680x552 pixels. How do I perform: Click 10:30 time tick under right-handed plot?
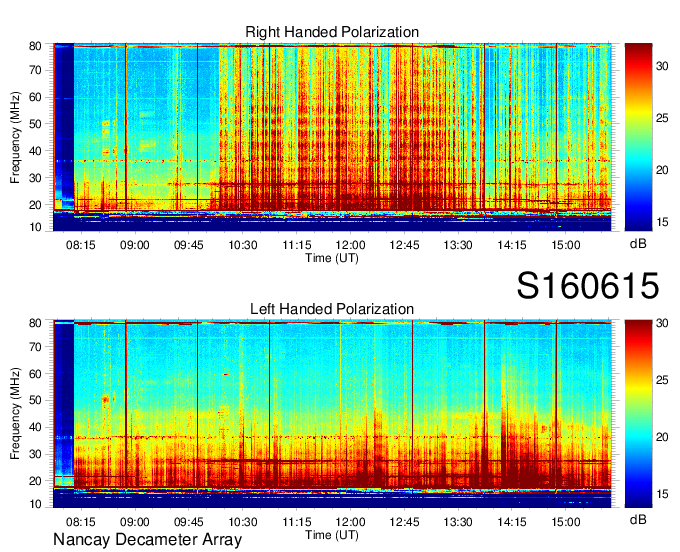click(242, 245)
